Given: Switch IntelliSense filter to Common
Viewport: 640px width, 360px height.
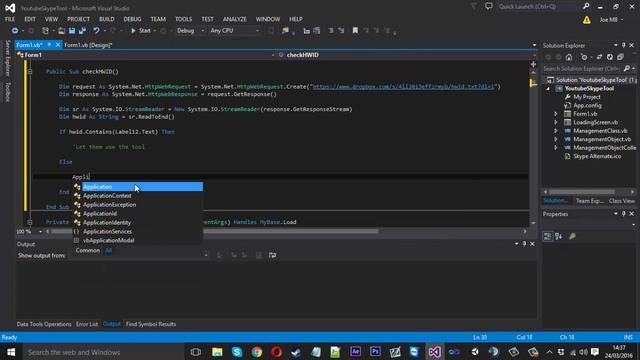Looking at the screenshot, I should [x=88, y=250].
